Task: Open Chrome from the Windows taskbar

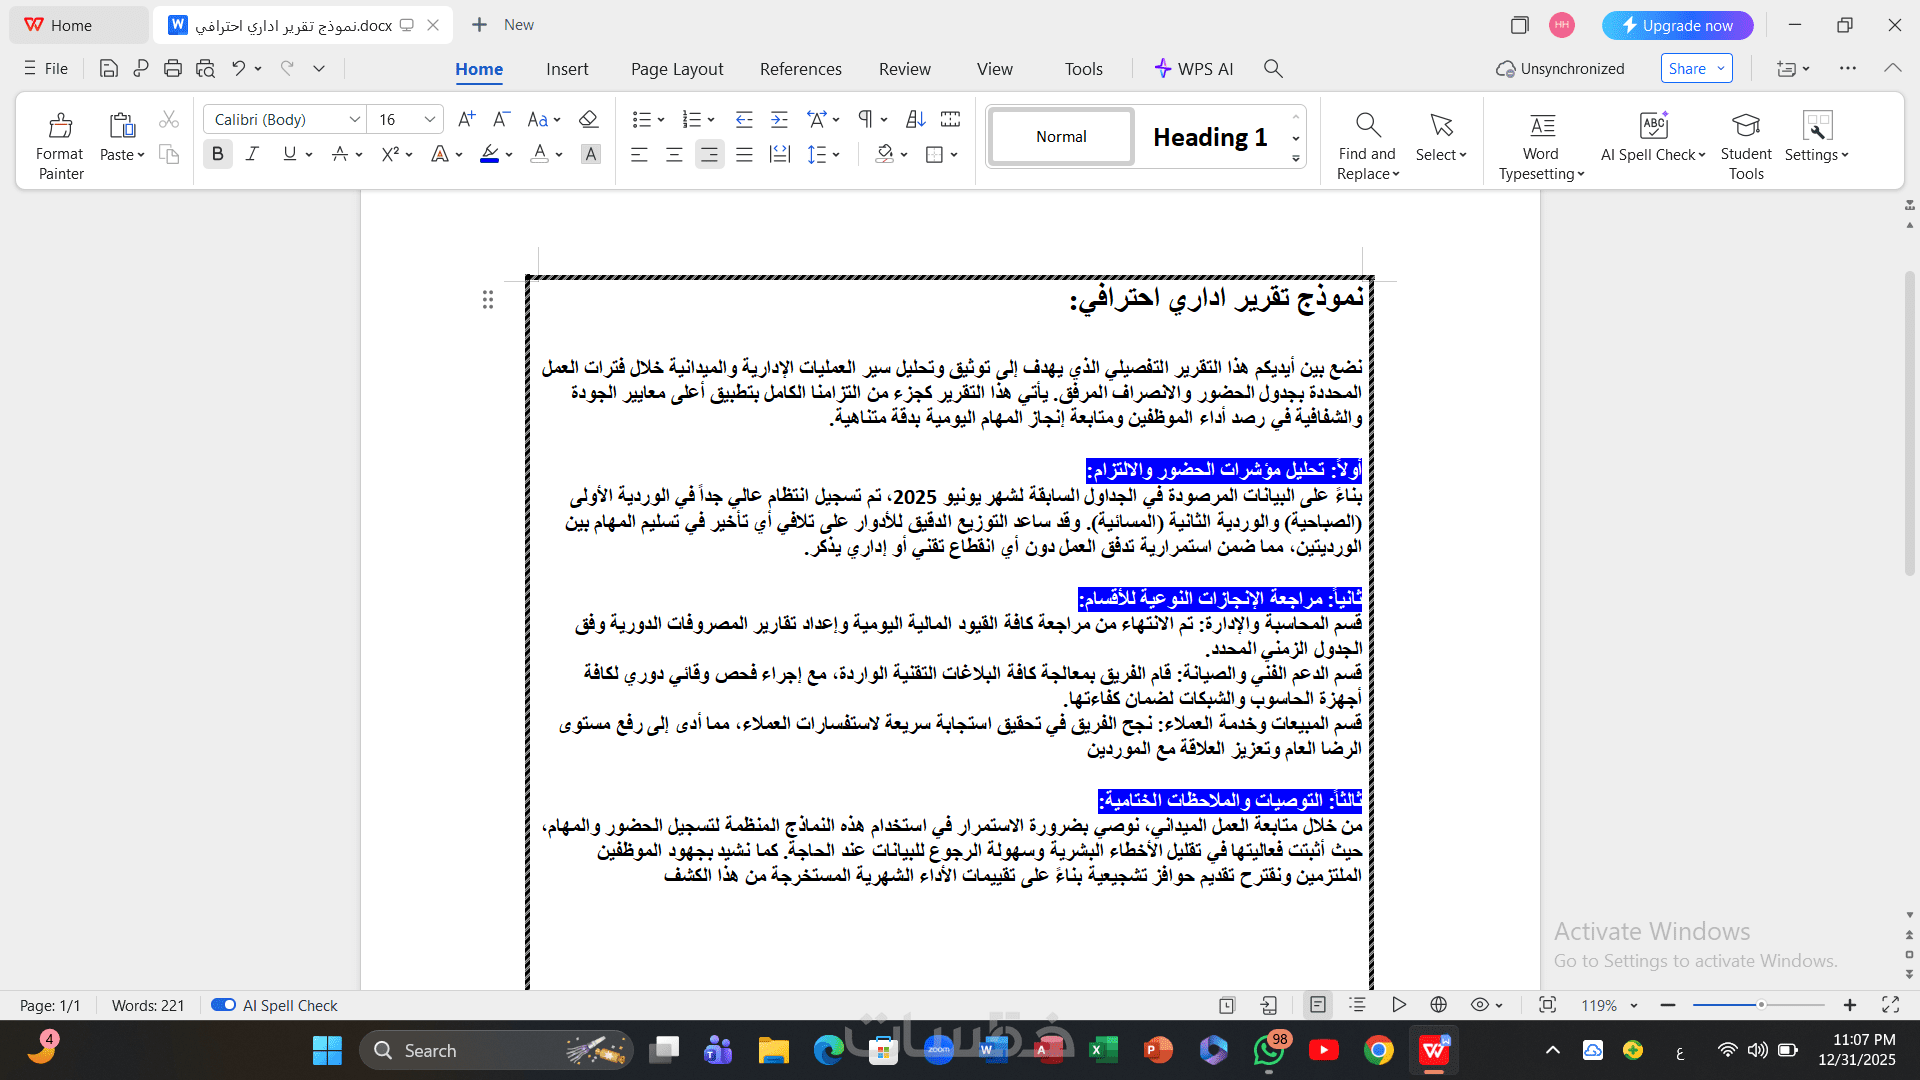Action: click(1378, 1050)
